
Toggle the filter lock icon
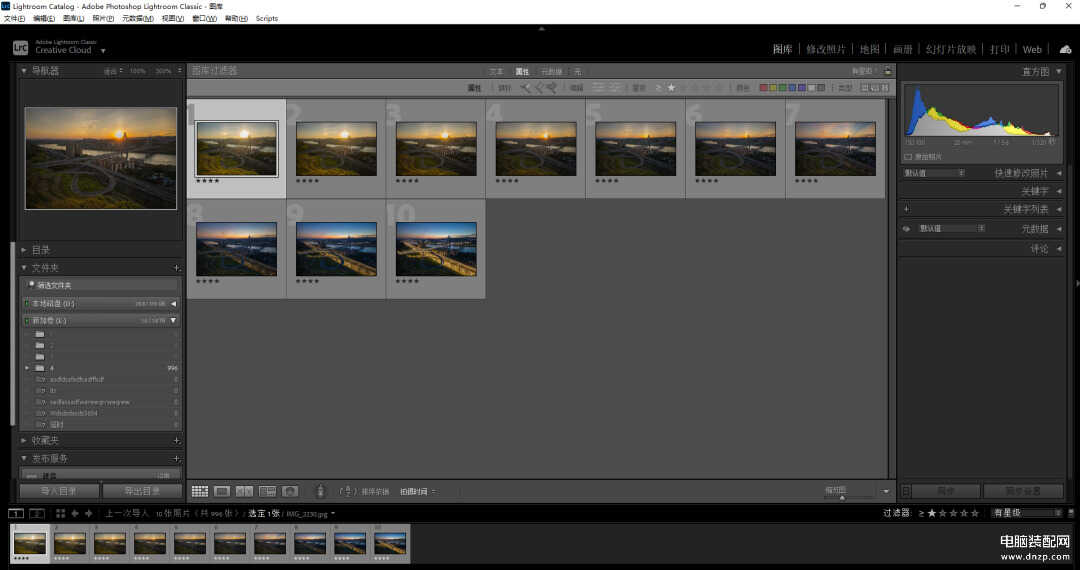[x=885, y=71]
